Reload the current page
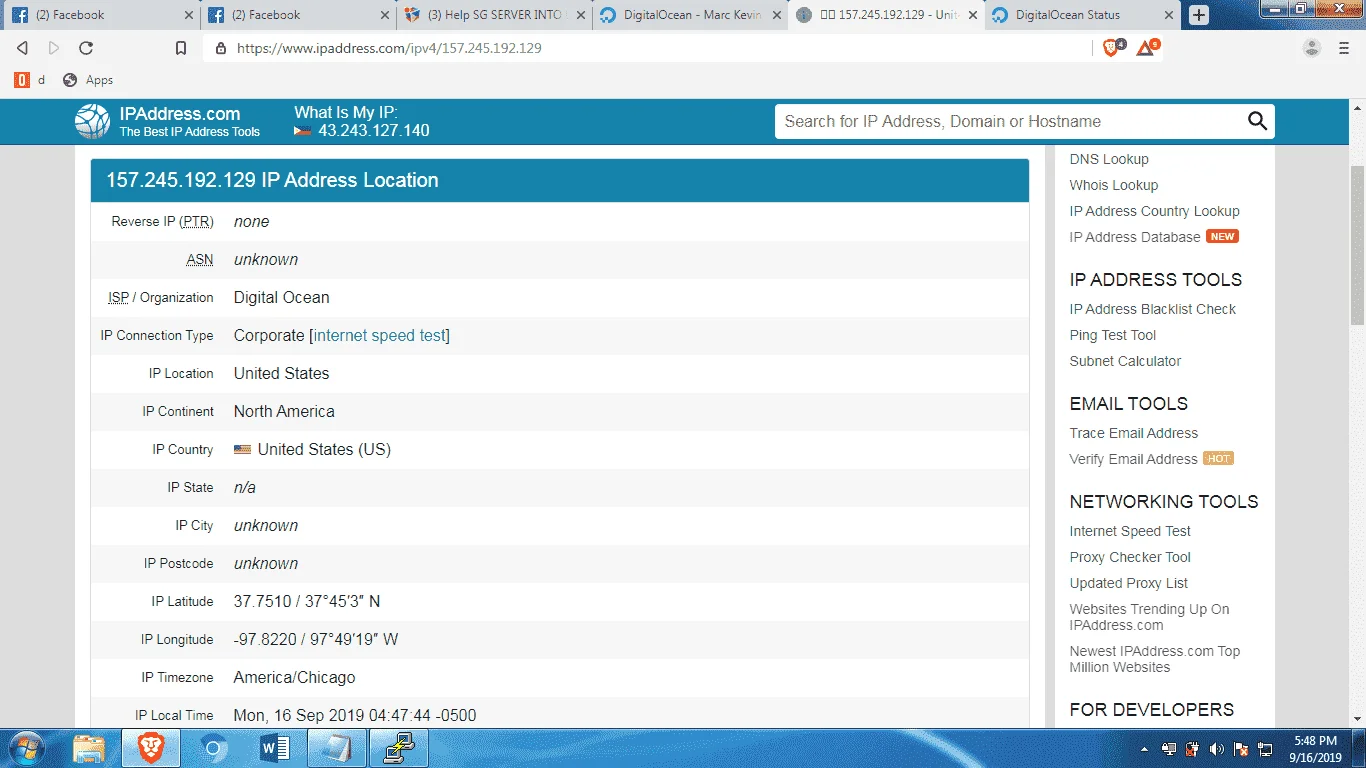 click(86, 48)
